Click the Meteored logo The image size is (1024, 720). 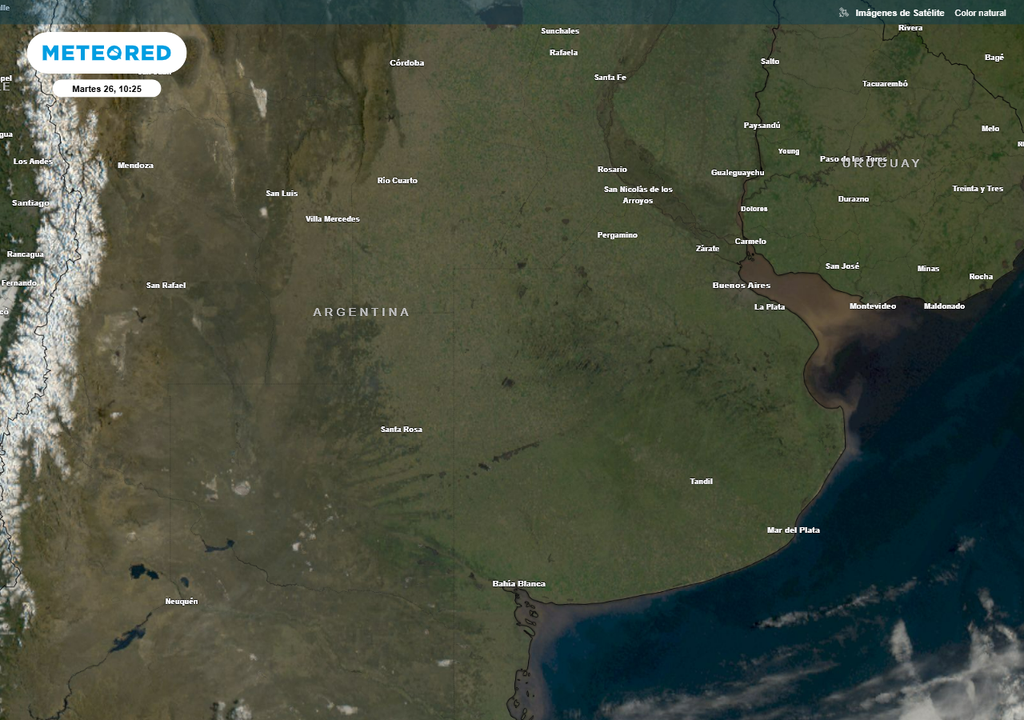point(104,52)
